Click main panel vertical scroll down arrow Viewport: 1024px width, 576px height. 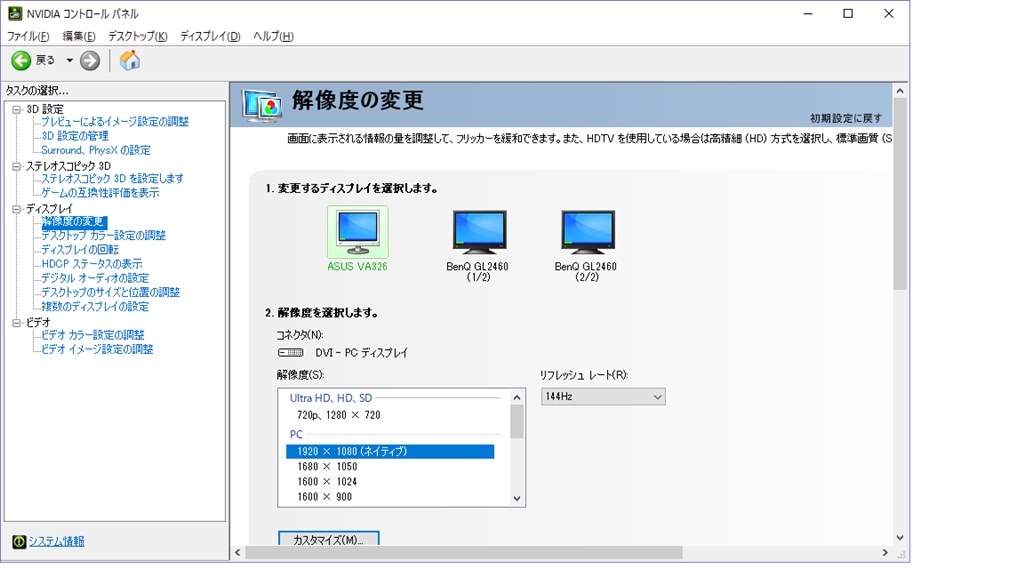click(900, 538)
